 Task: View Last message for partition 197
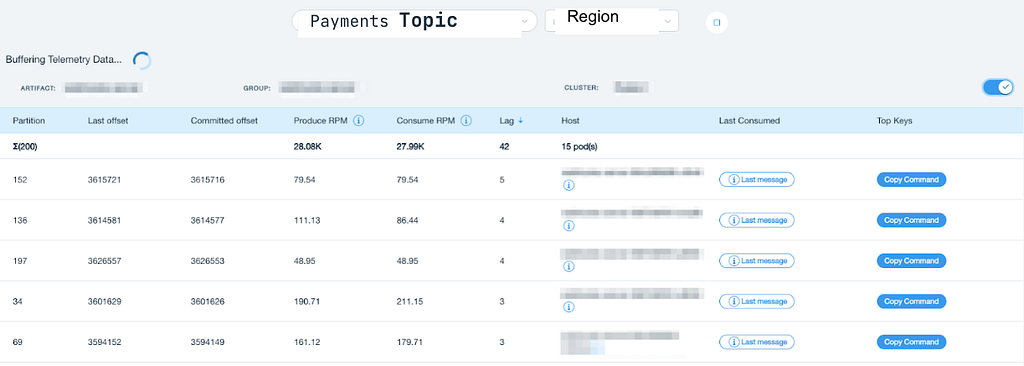pos(757,261)
